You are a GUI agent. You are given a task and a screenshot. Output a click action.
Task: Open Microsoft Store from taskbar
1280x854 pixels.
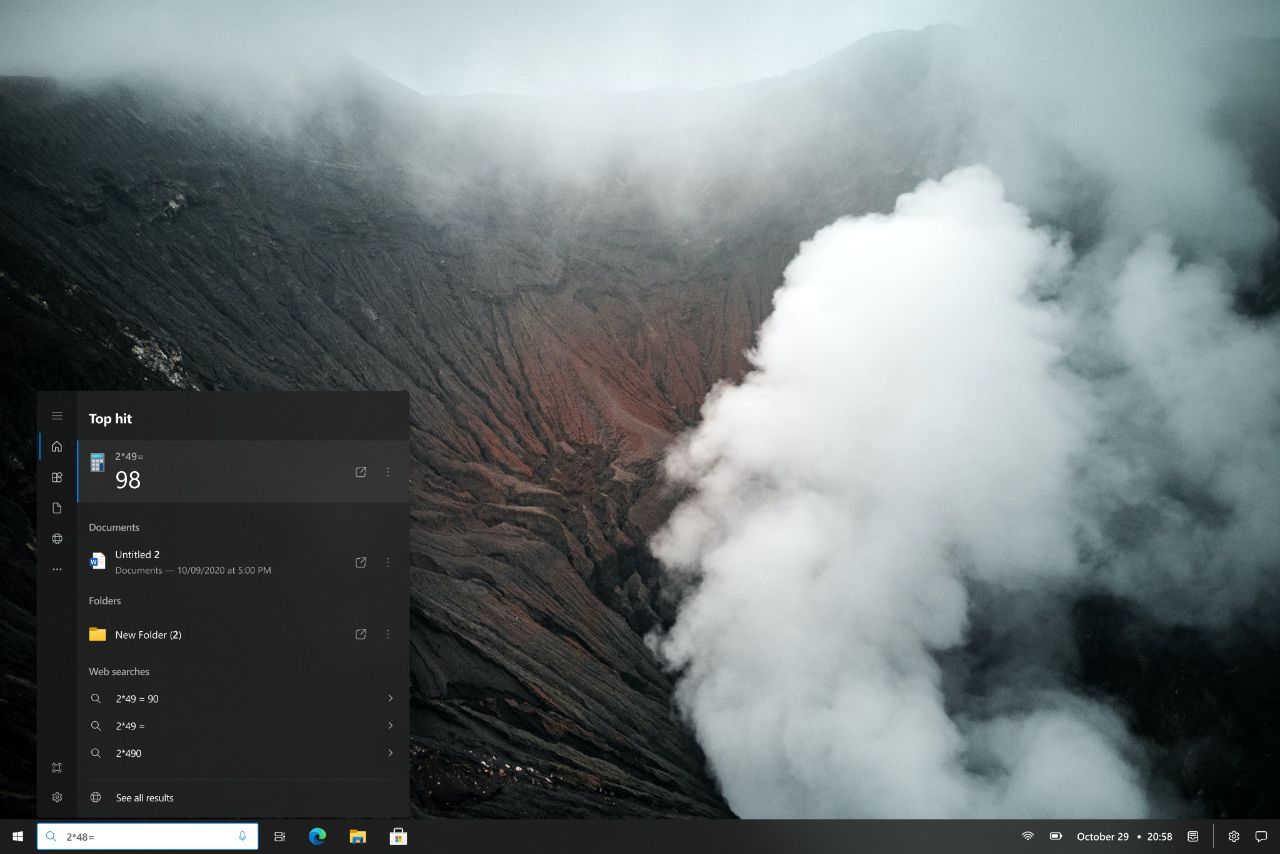tap(398, 836)
